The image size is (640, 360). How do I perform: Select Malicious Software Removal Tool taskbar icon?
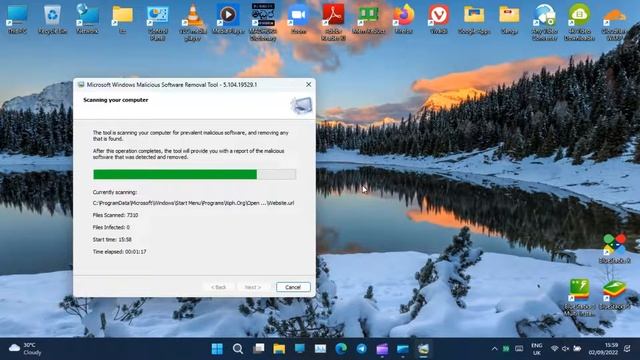click(423, 349)
